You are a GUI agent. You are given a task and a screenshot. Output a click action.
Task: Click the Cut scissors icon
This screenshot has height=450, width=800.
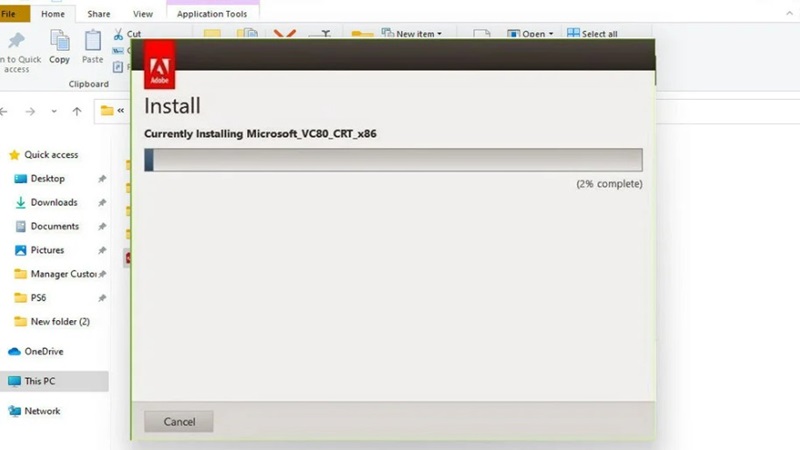pyautogui.click(x=119, y=34)
